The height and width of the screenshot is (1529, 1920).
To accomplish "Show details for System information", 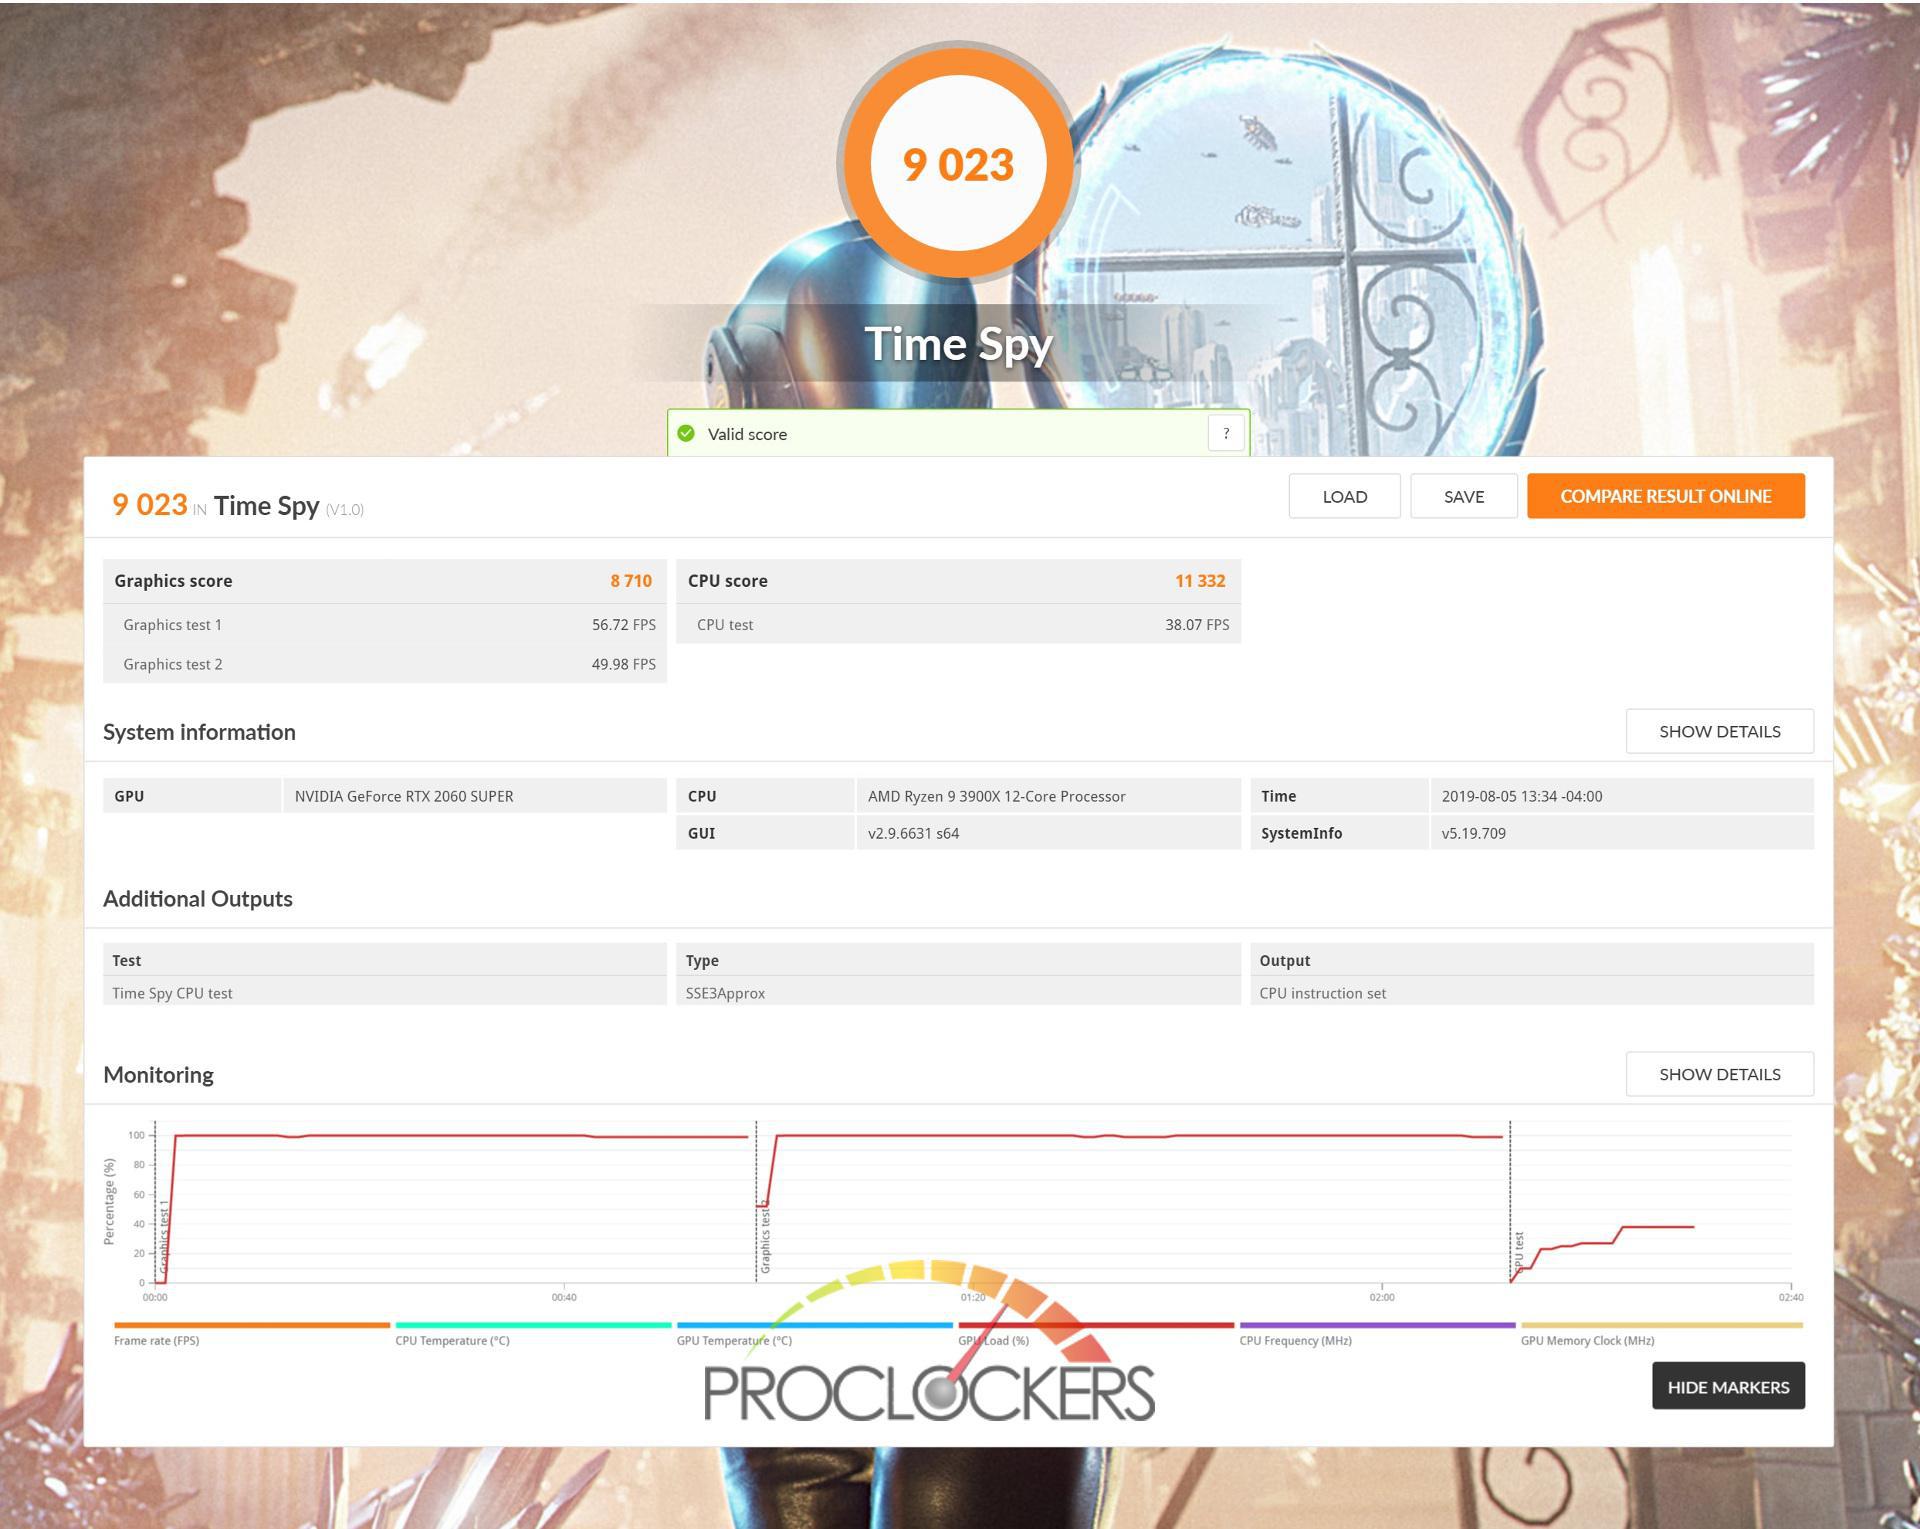I will click(1720, 731).
